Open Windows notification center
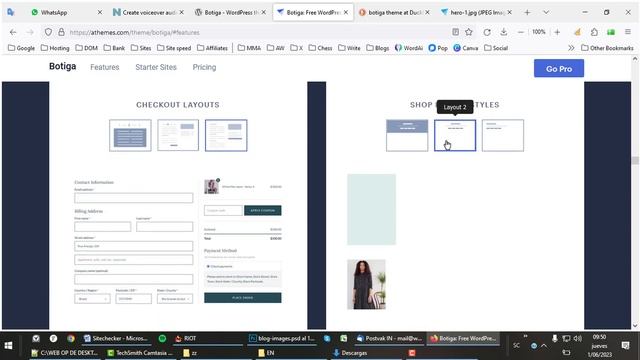The image size is (640, 360). [x=625, y=346]
